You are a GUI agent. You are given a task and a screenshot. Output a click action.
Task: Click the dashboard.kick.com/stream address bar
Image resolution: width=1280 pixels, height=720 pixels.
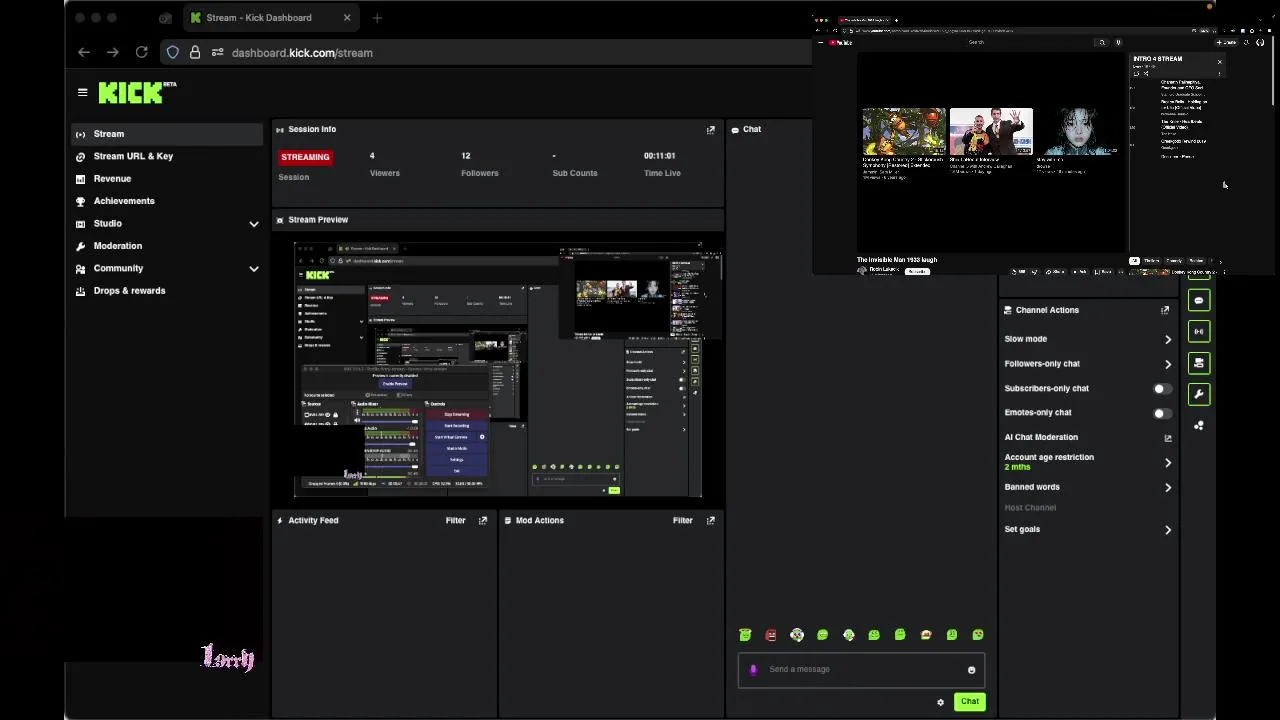click(x=302, y=53)
